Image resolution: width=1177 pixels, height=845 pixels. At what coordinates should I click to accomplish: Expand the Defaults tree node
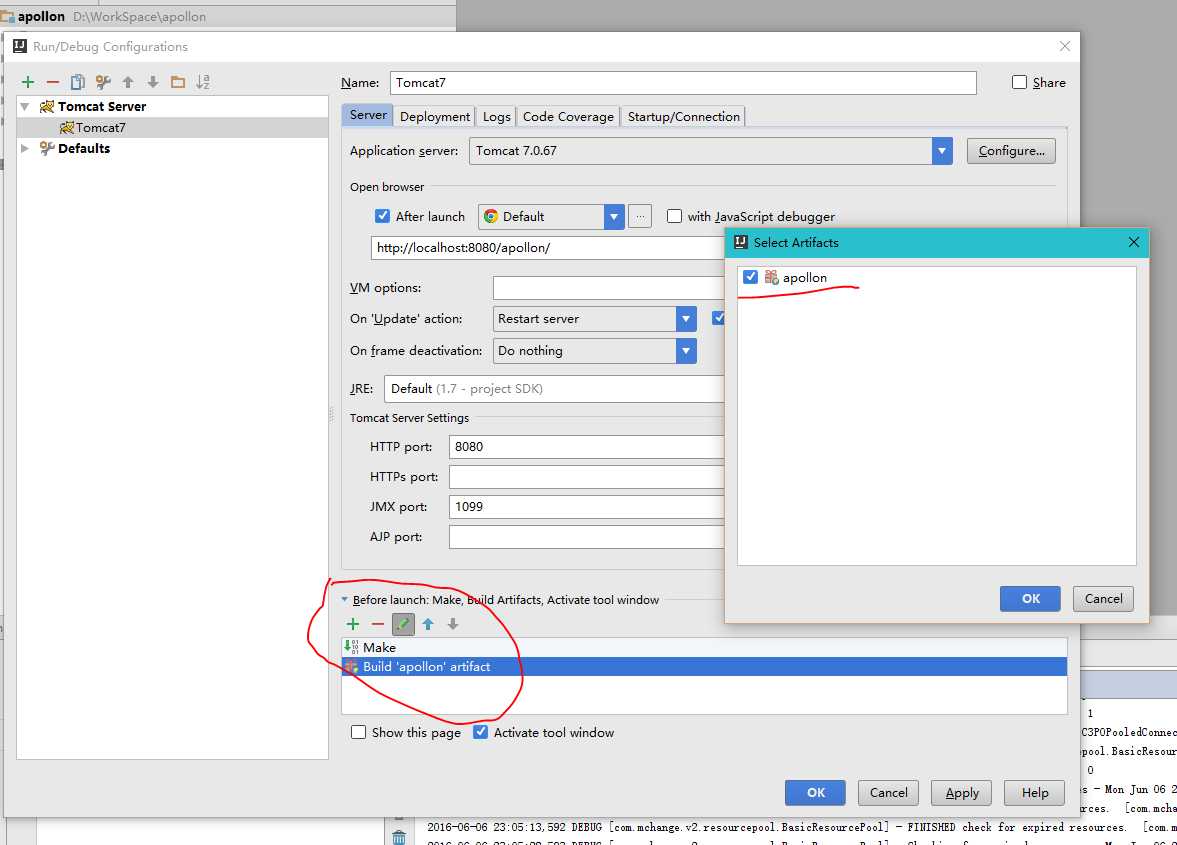pyautogui.click(x=25, y=148)
